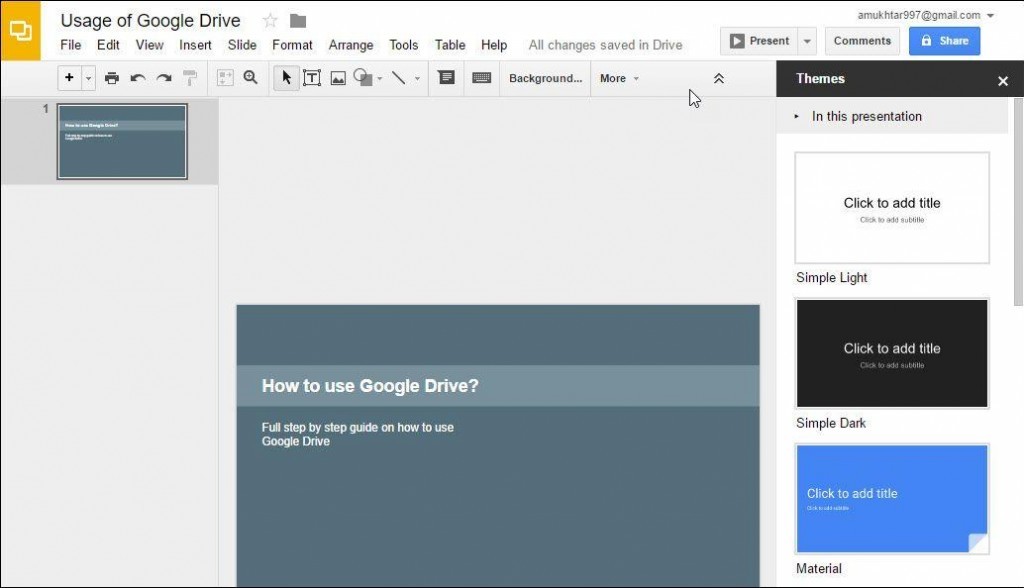Image resolution: width=1024 pixels, height=588 pixels.
Task: Select the Line tool
Action: [398, 78]
